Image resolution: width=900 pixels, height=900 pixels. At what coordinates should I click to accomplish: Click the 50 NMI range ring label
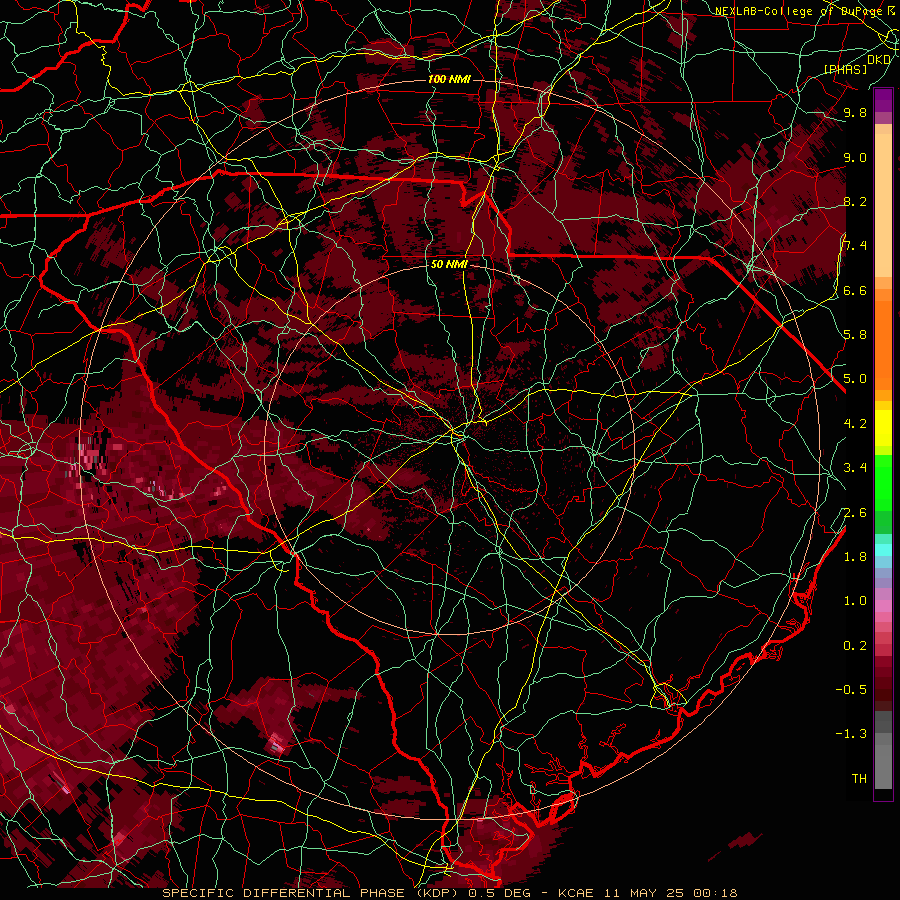click(x=449, y=265)
